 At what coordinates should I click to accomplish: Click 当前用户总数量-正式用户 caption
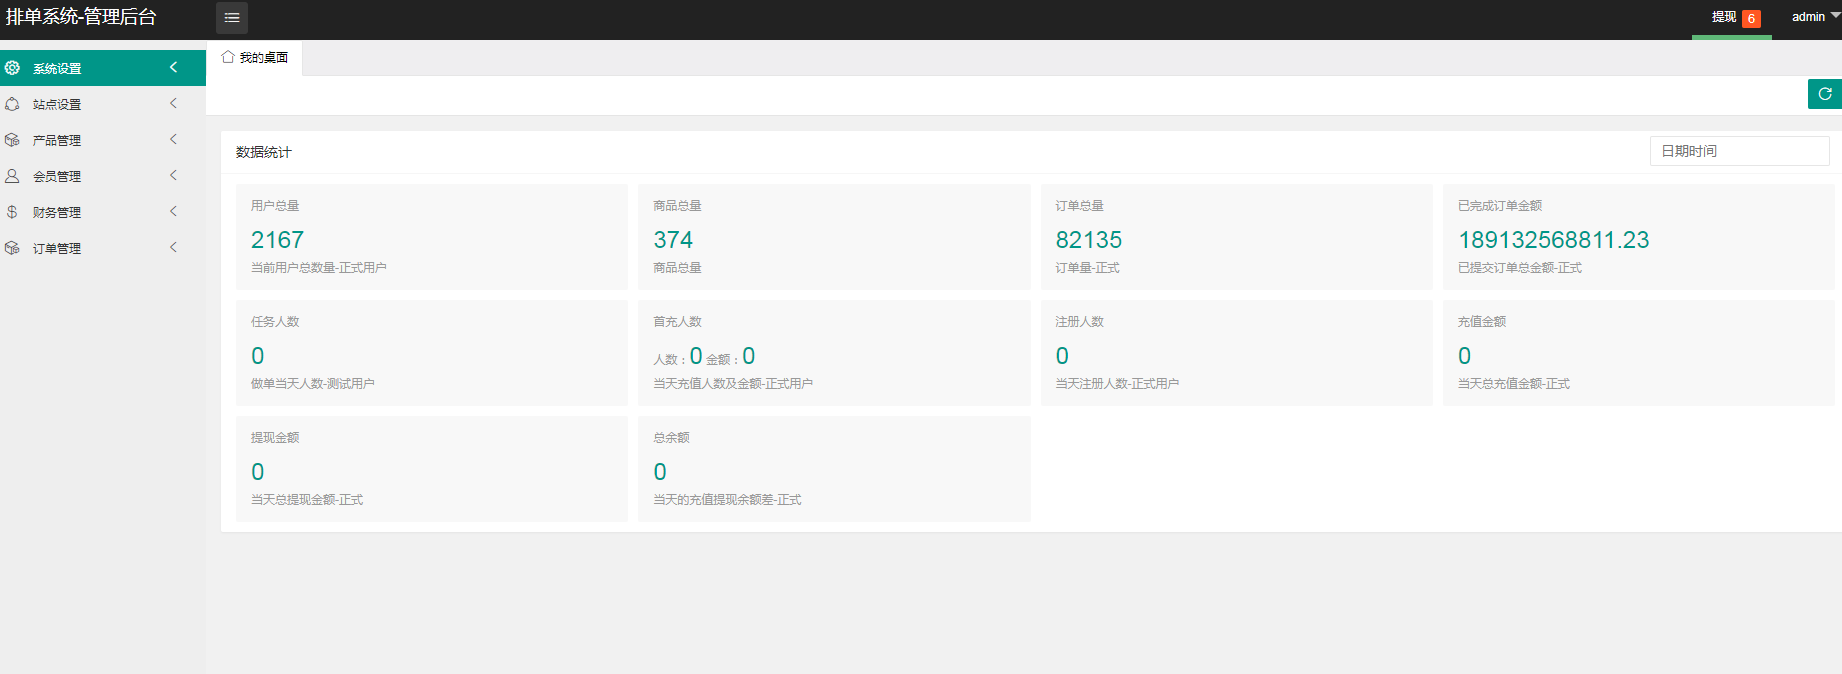[x=319, y=268]
